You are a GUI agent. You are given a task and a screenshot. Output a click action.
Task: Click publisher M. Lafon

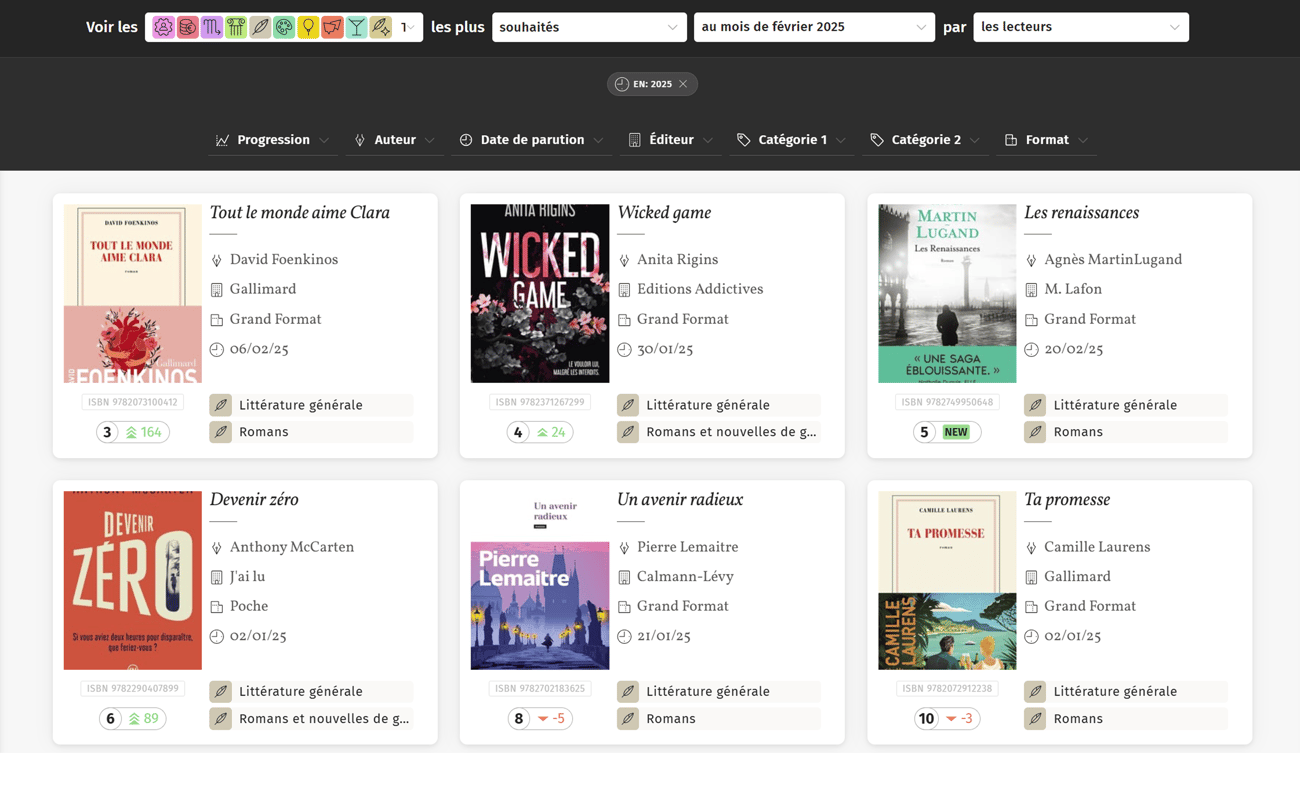1073,289
